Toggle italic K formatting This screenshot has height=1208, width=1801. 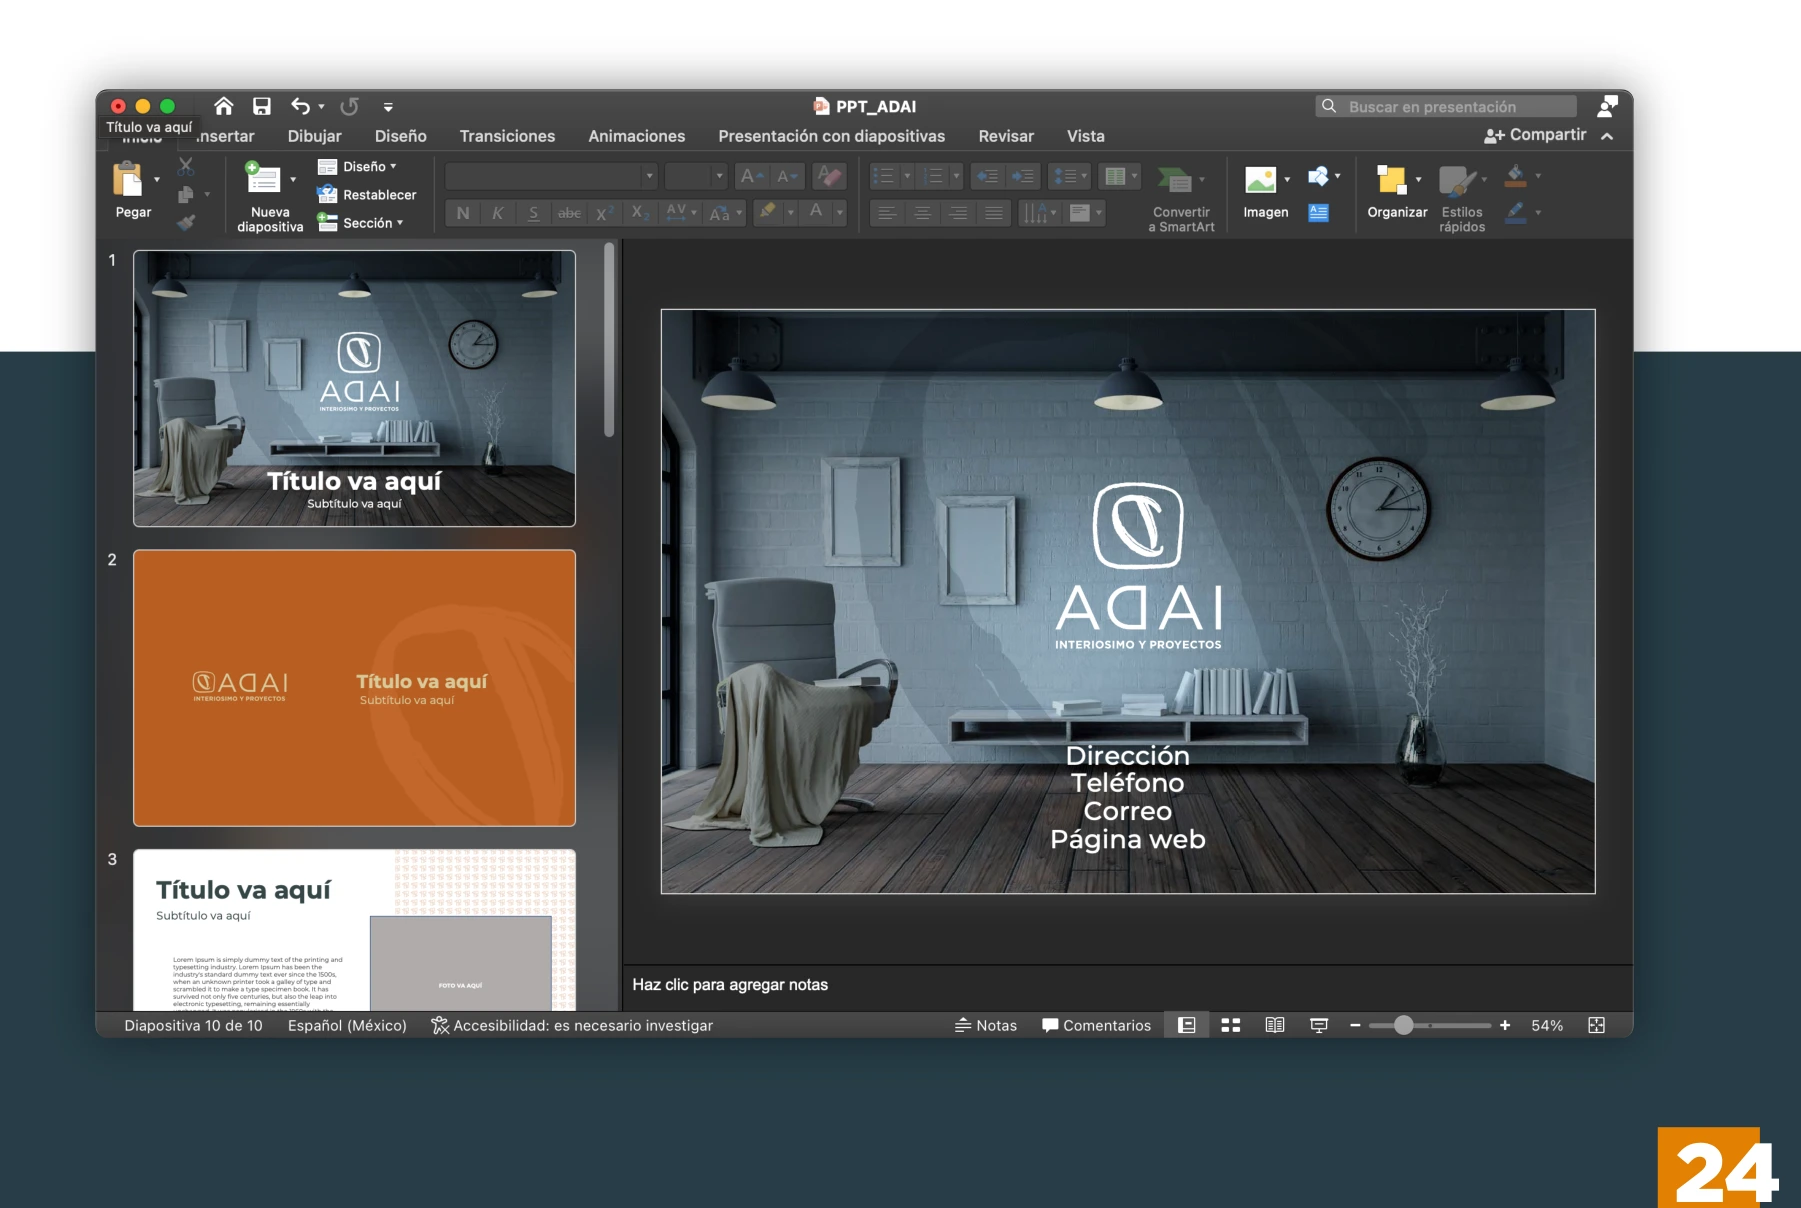(497, 213)
